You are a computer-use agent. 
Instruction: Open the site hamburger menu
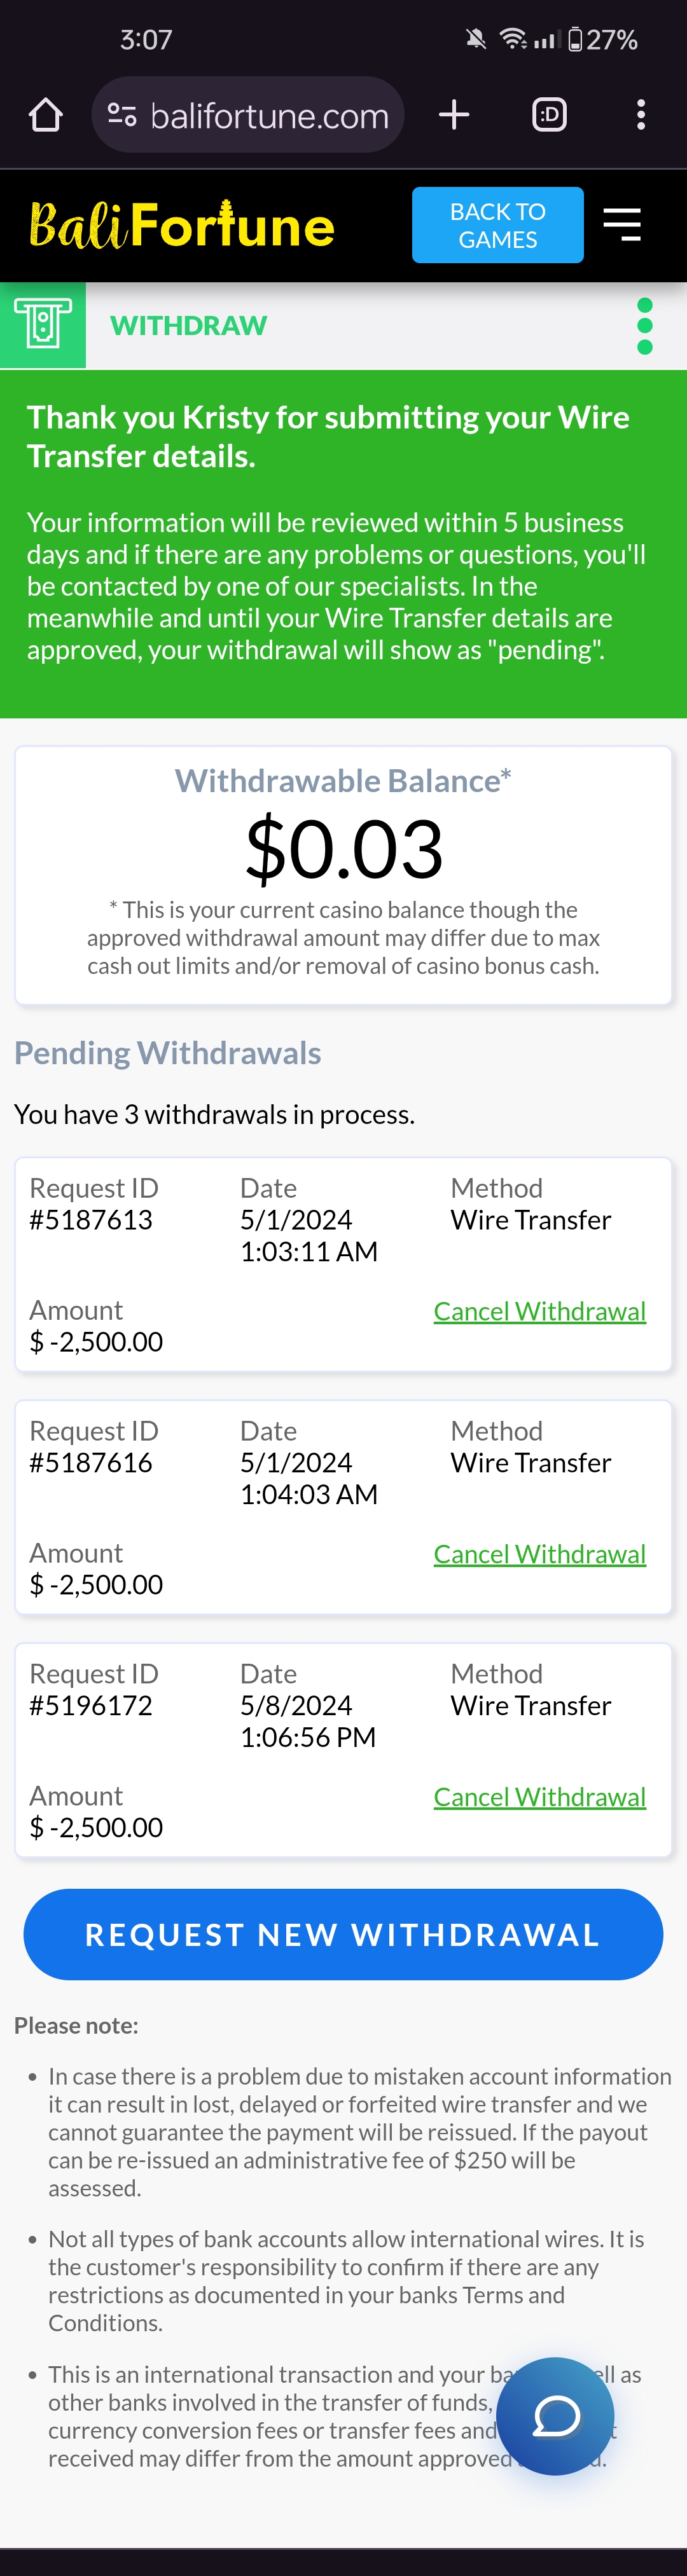tap(622, 225)
